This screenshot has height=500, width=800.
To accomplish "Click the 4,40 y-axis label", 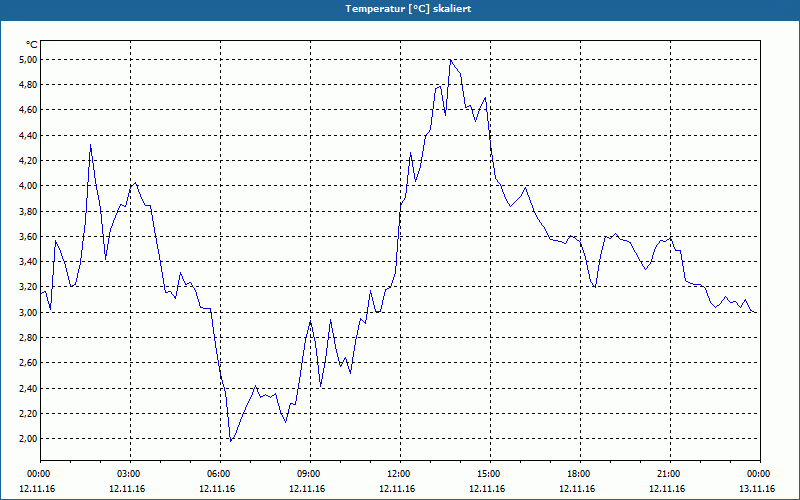I will [x=29, y=135].
